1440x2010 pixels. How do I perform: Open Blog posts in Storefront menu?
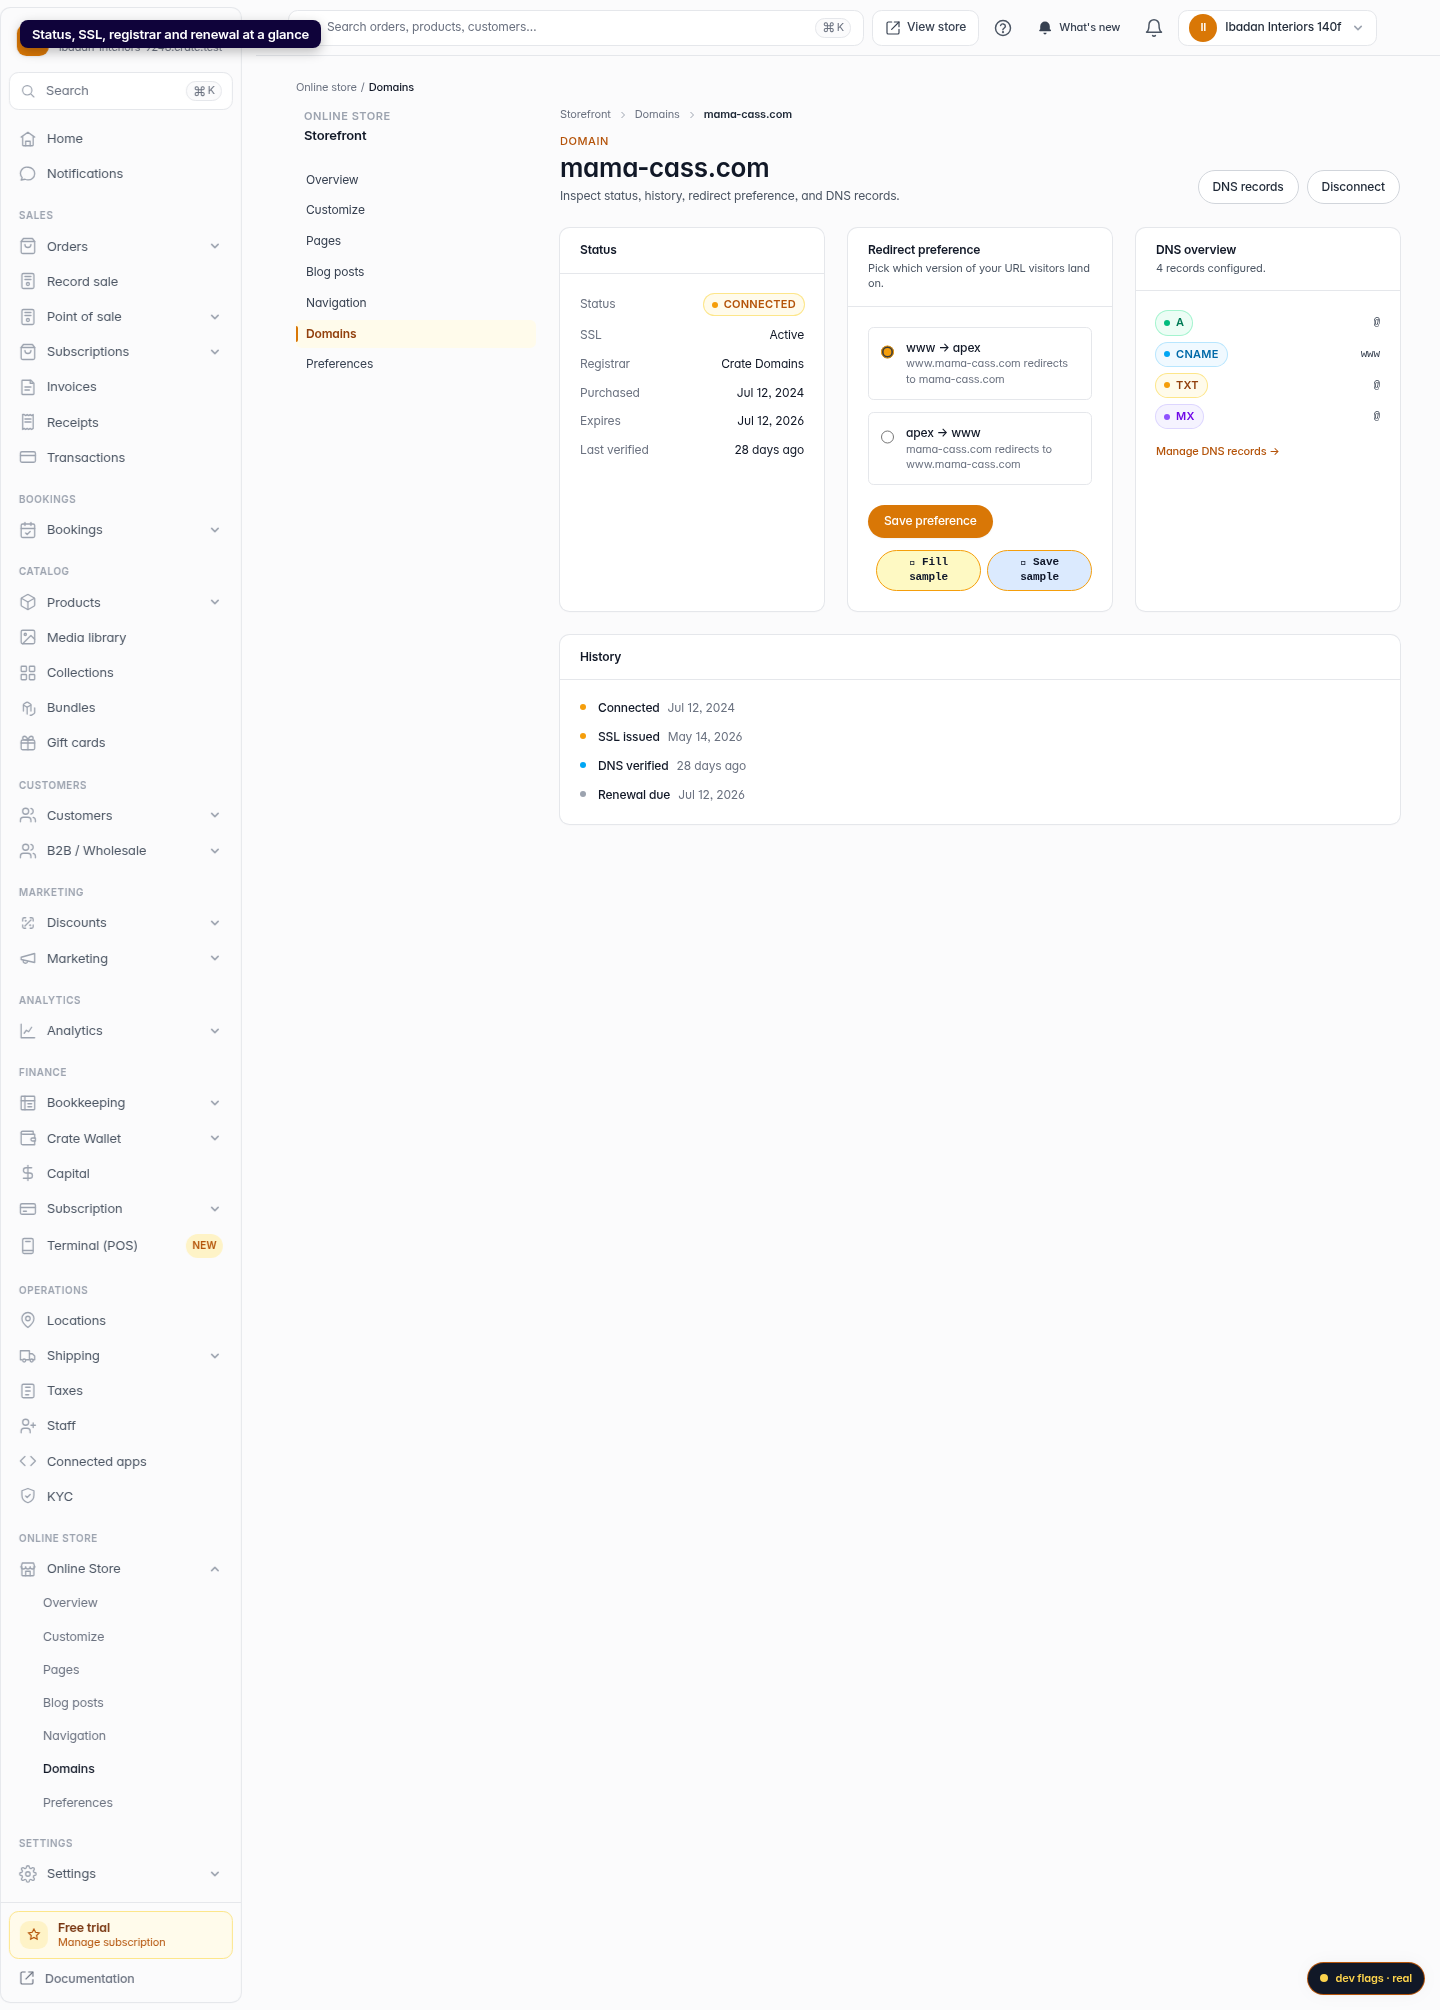tap(415, 272)
